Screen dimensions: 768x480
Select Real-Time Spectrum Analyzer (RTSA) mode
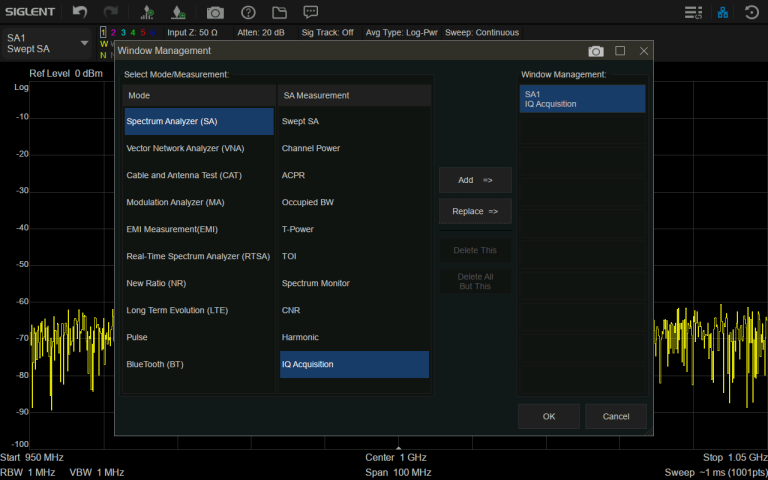coord(198,256)
